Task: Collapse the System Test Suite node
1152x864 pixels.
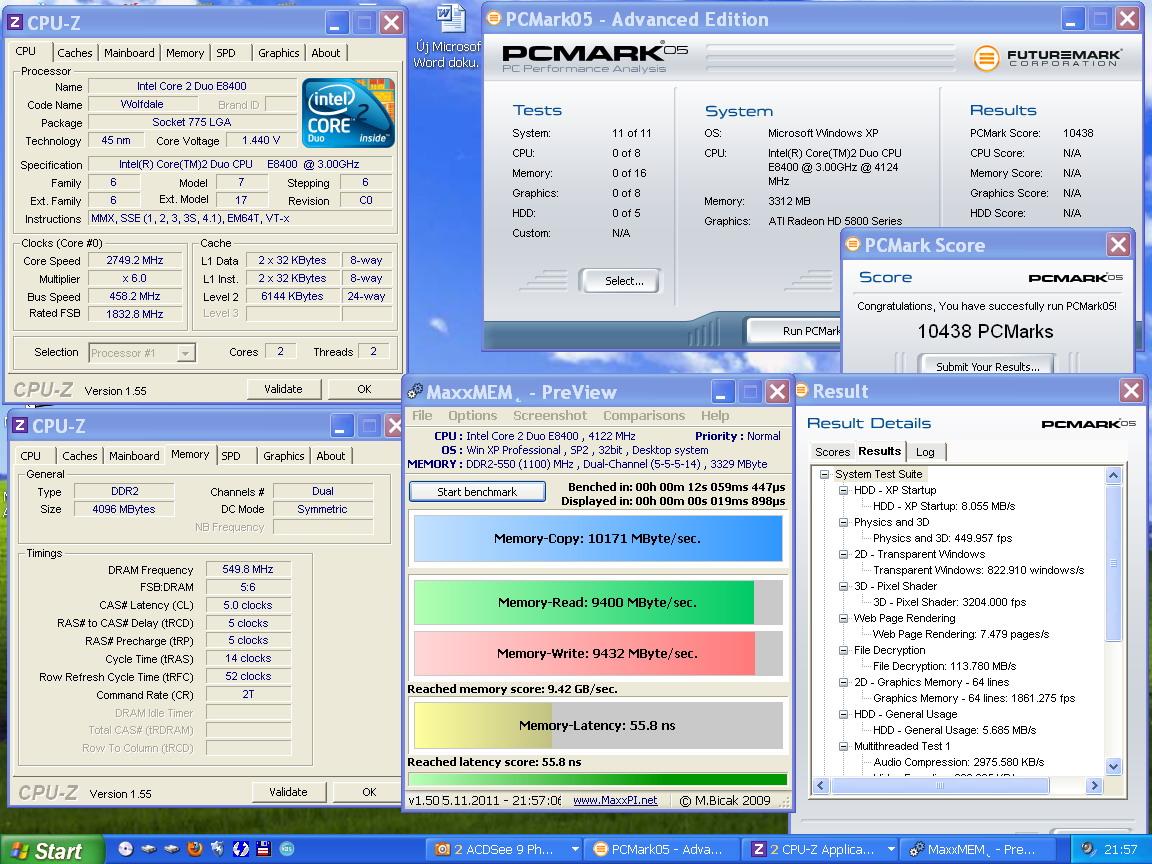Action: click(824, 475)
